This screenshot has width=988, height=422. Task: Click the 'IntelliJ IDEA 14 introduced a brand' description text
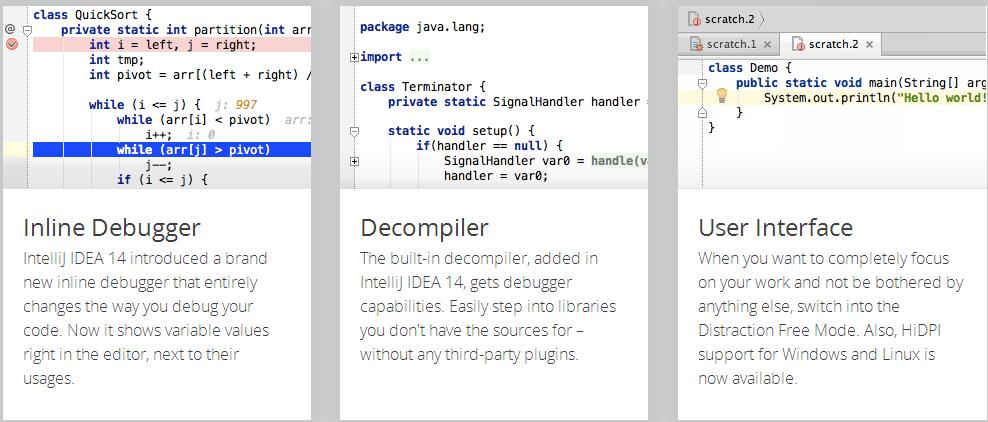[145, 259]
